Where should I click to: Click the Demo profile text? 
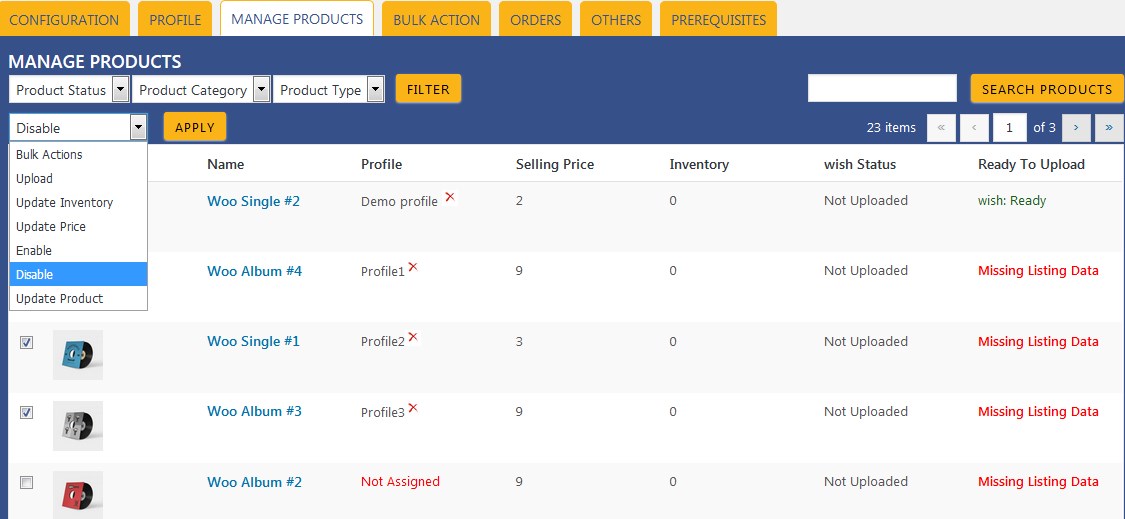click(399, 202)
